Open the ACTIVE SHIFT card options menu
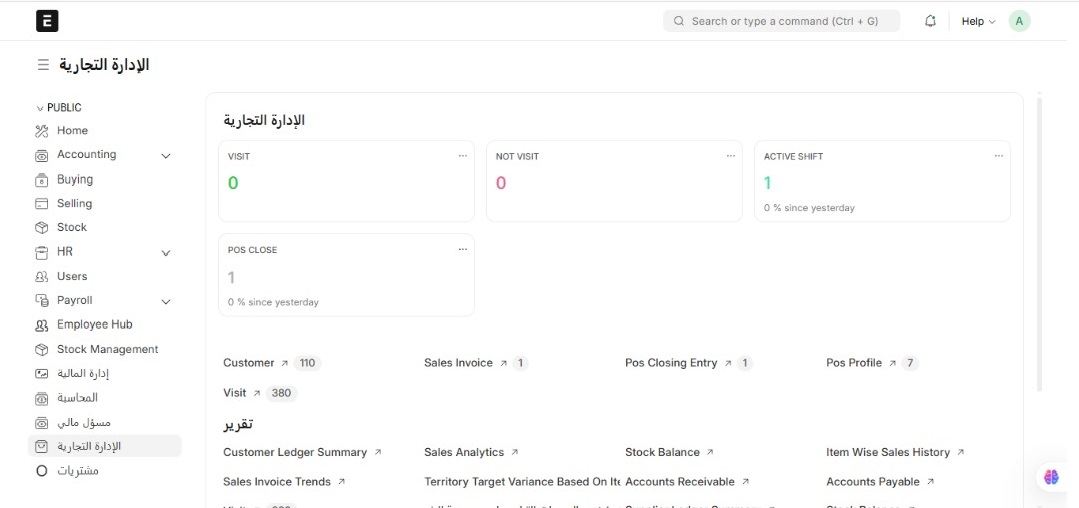The image size is (1079, 508). click(998, 156)
